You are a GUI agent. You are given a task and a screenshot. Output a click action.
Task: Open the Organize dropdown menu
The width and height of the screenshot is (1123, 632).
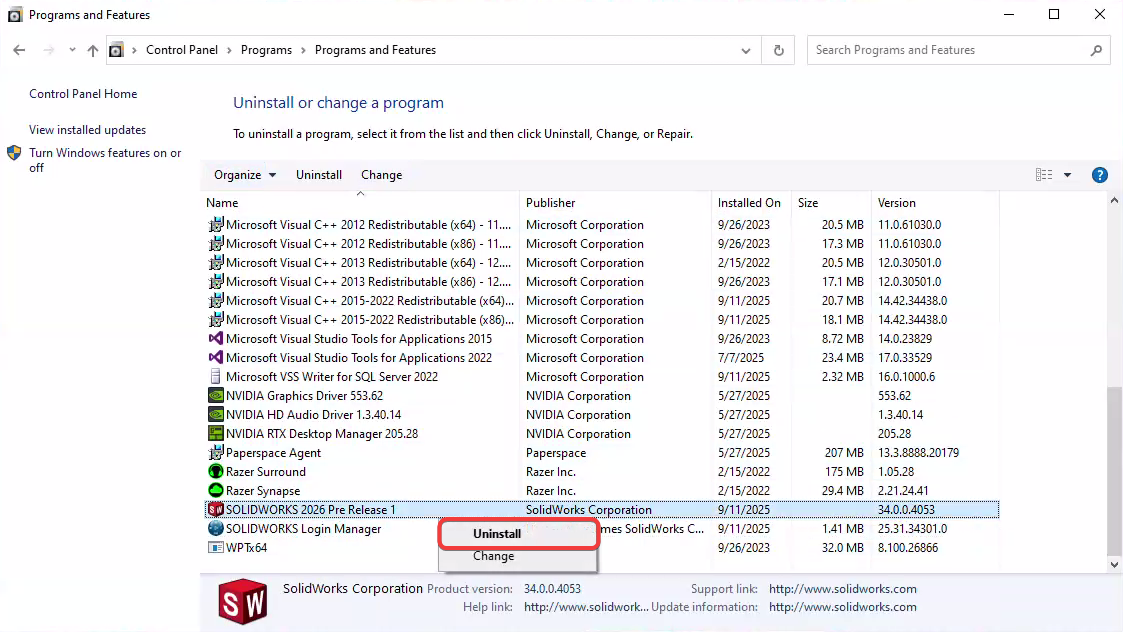pyautogui.click(x=243, y=174)
